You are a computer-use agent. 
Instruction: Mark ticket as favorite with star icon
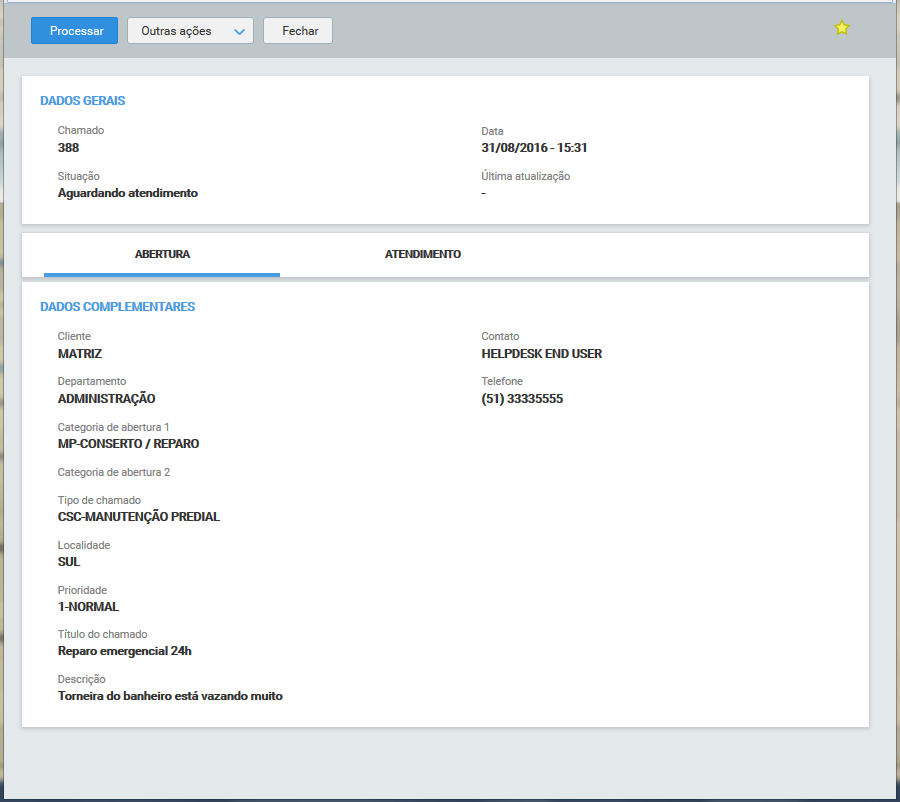coord(842,29)
